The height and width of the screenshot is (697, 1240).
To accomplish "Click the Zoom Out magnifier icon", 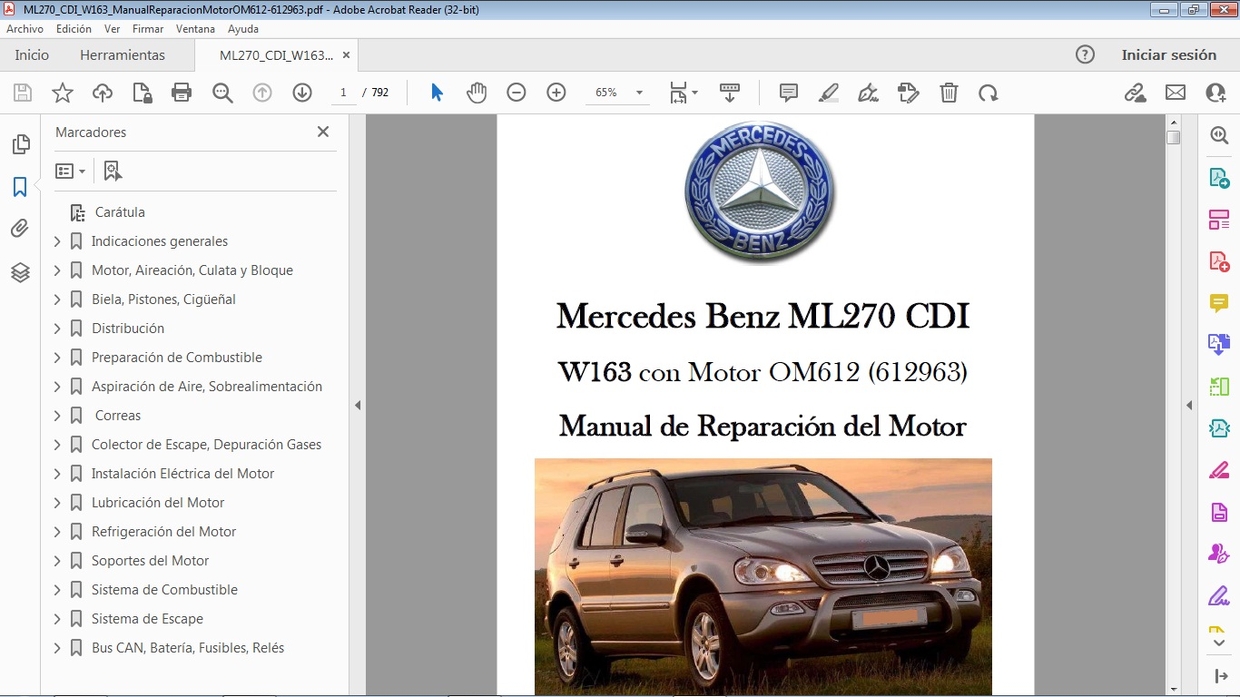I will [516, 92].
